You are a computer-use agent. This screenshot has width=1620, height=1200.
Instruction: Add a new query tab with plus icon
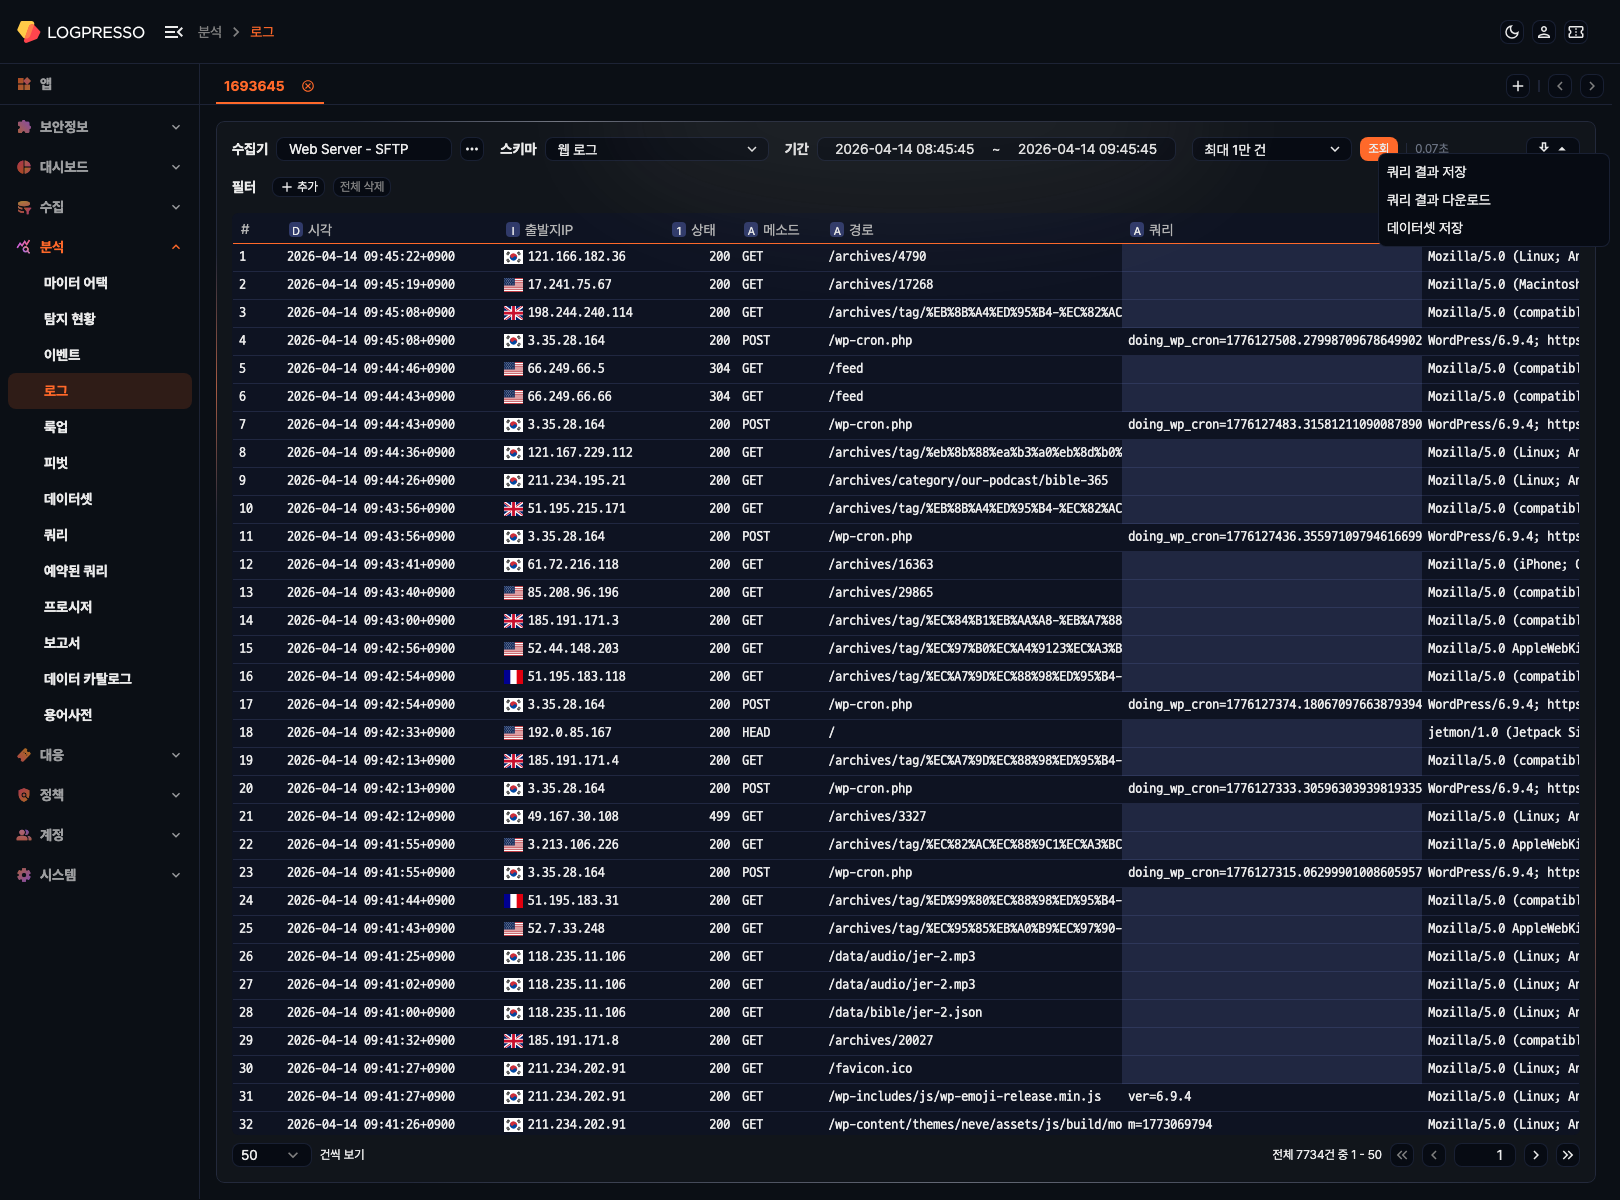click(x=1518, y=86)
